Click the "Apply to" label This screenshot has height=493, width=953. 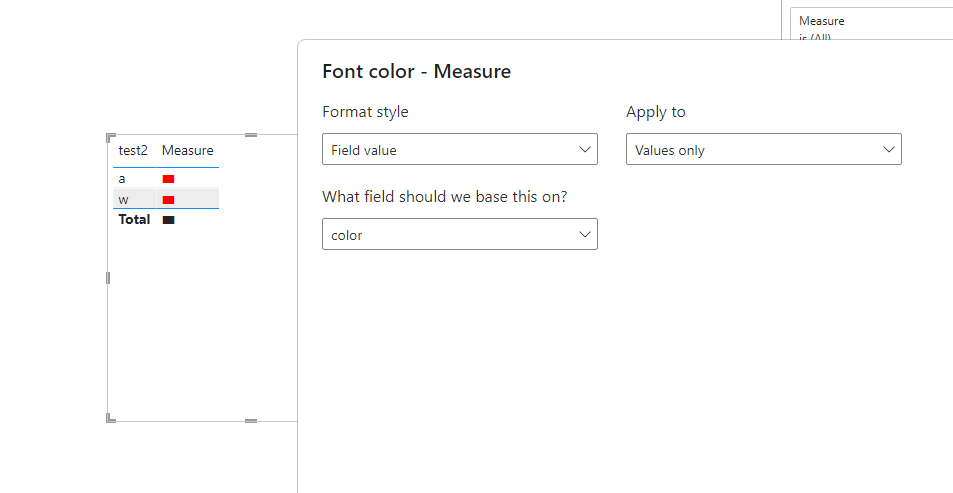(656, 112)
